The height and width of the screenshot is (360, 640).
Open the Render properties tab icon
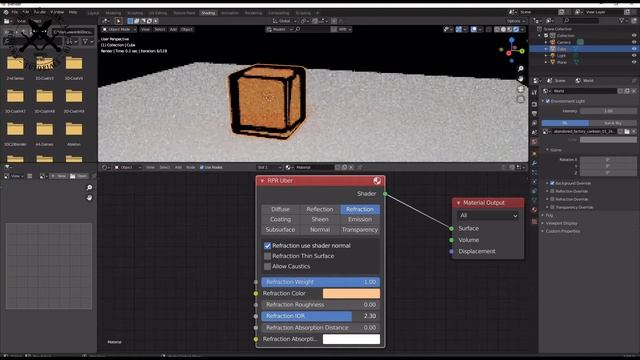coord(534,104)
